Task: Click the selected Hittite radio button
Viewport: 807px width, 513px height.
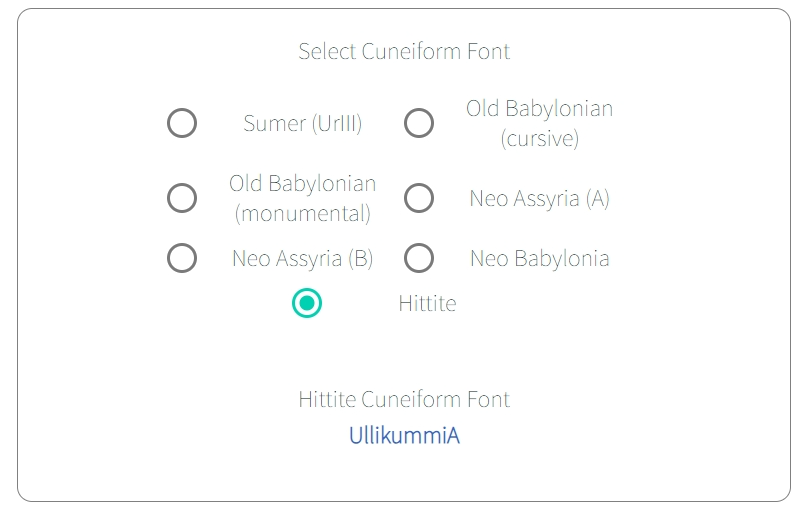Action: pos(307,303)
